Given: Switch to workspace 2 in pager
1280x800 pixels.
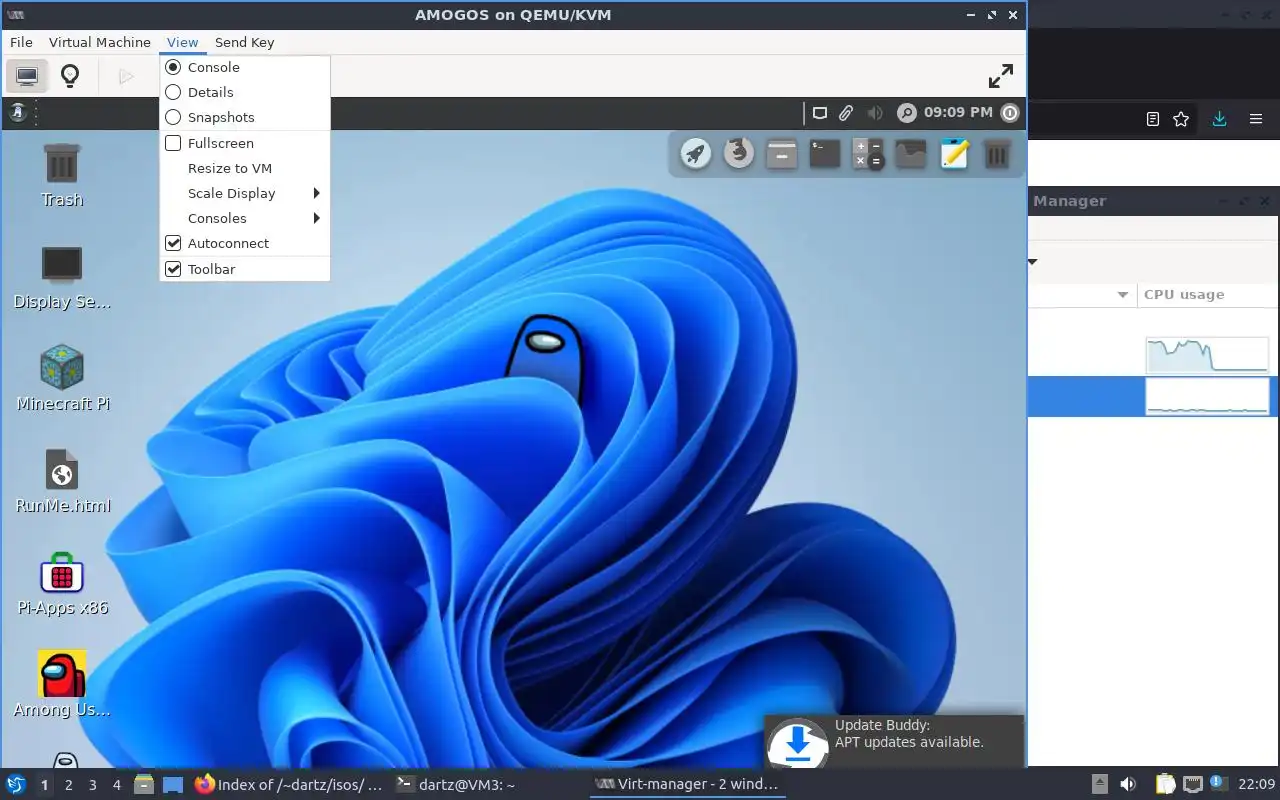Looking at the screenshot, I should point(69,785).
